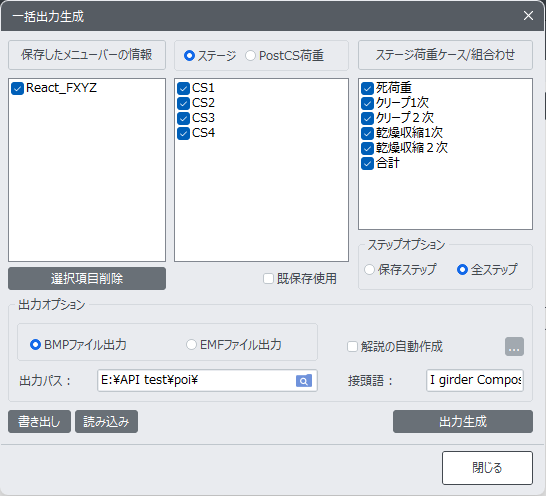546x496 pixels.
Task: Click the 接頭語 prefix text field
Action: tap(475, 380)
